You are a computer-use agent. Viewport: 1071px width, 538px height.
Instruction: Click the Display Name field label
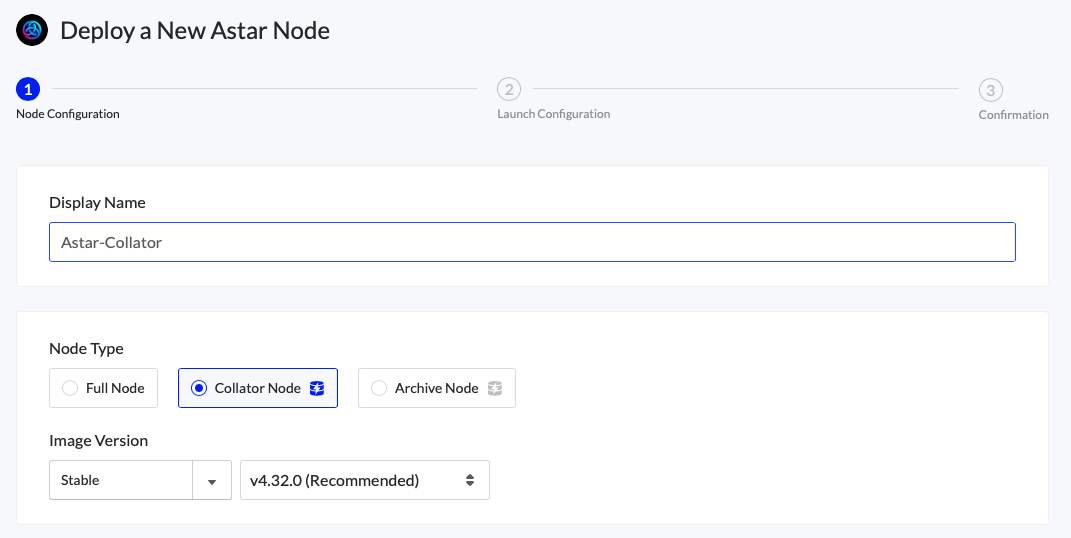coord(97,202)
